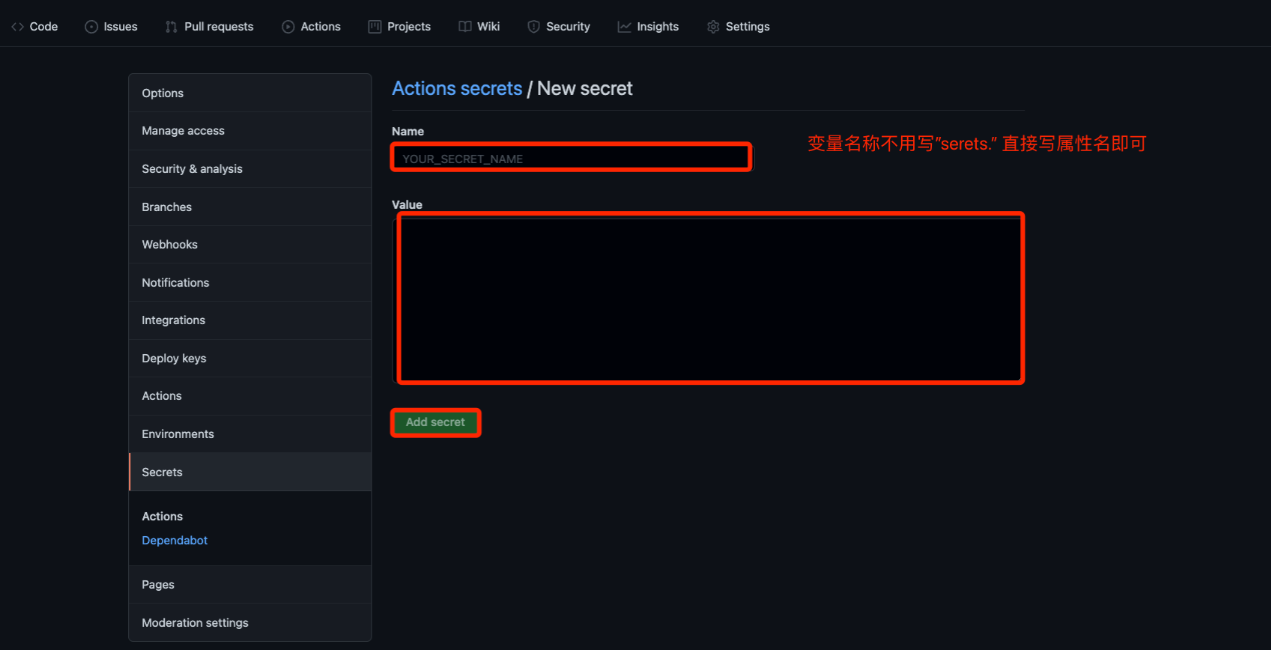Click the Settings gear icon
This screenshot has height=650, width=1271.
point(712,26)
